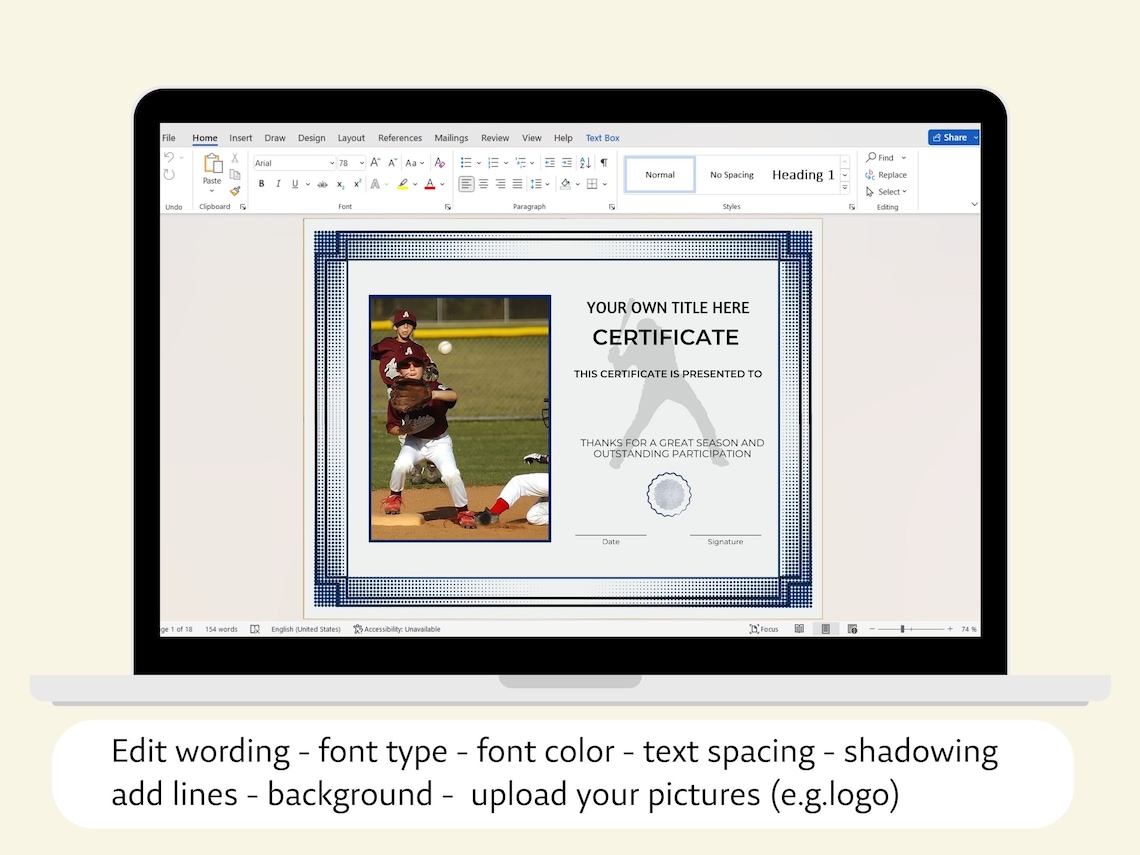The height and width of the screenshot is (855, 1140).
Task: Click the Share button
Action: pos(953,137)
